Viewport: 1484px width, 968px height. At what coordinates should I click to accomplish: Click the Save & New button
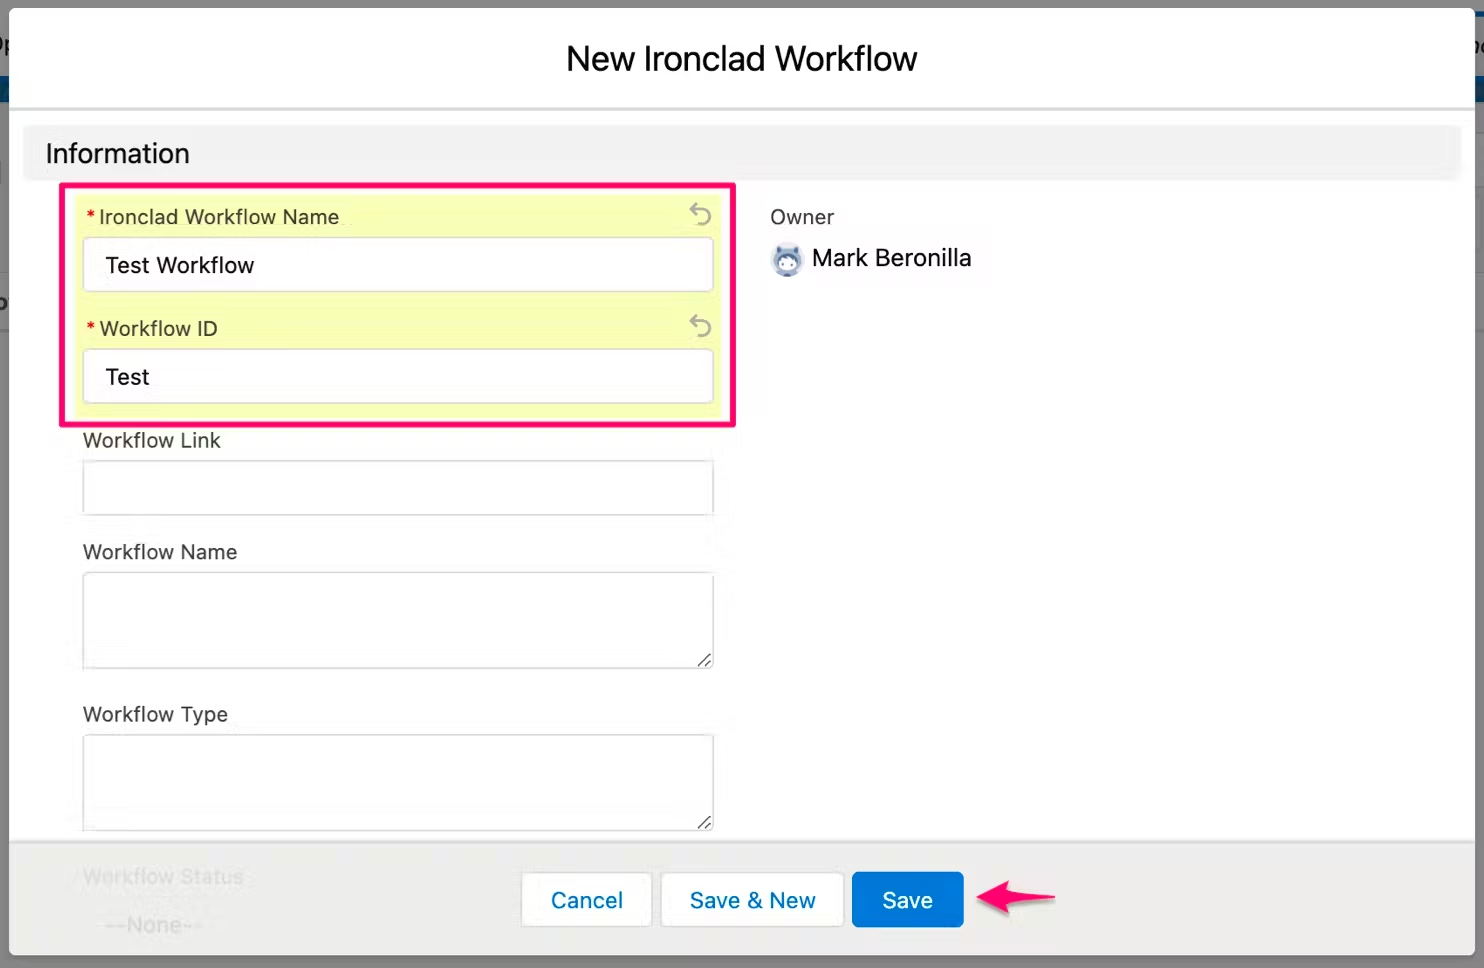pyautogui.click(x=752, y=900)
